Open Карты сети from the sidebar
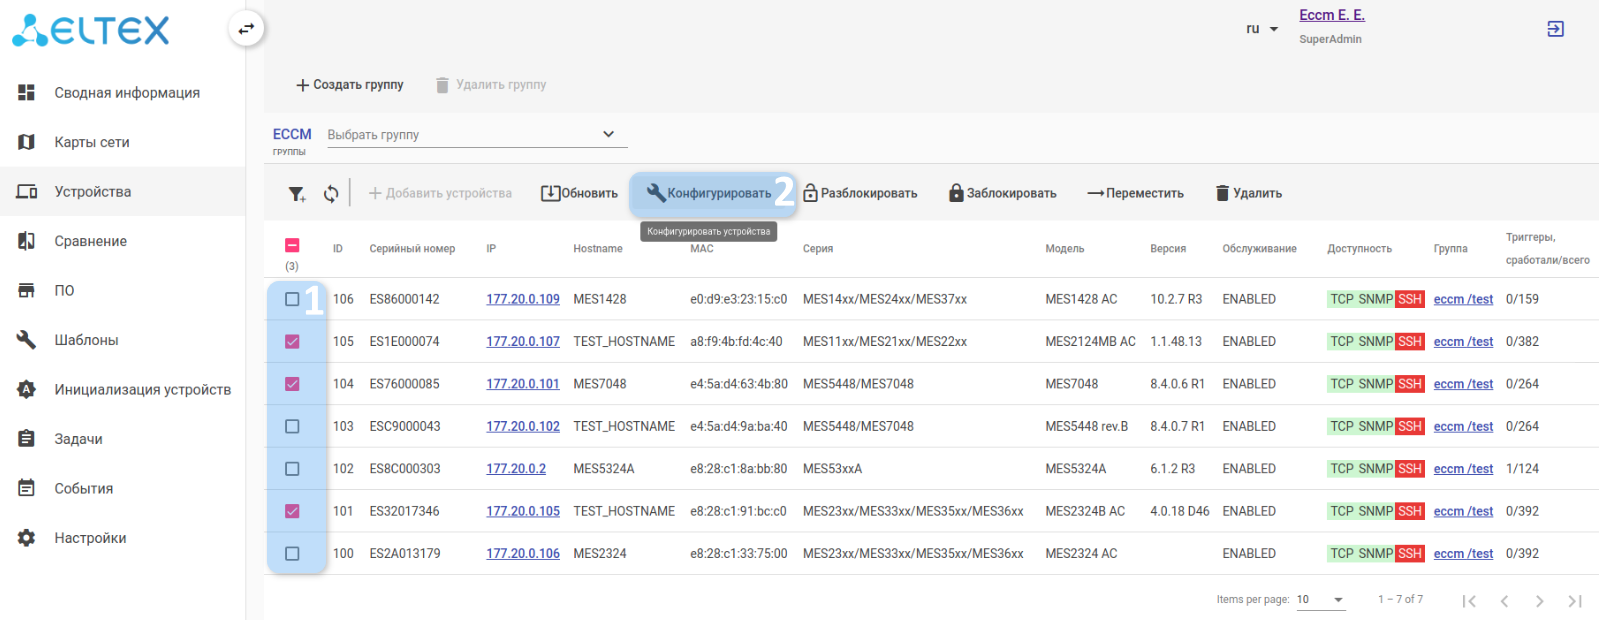Viewport: 1599px width, 620px height. (92, 142)
